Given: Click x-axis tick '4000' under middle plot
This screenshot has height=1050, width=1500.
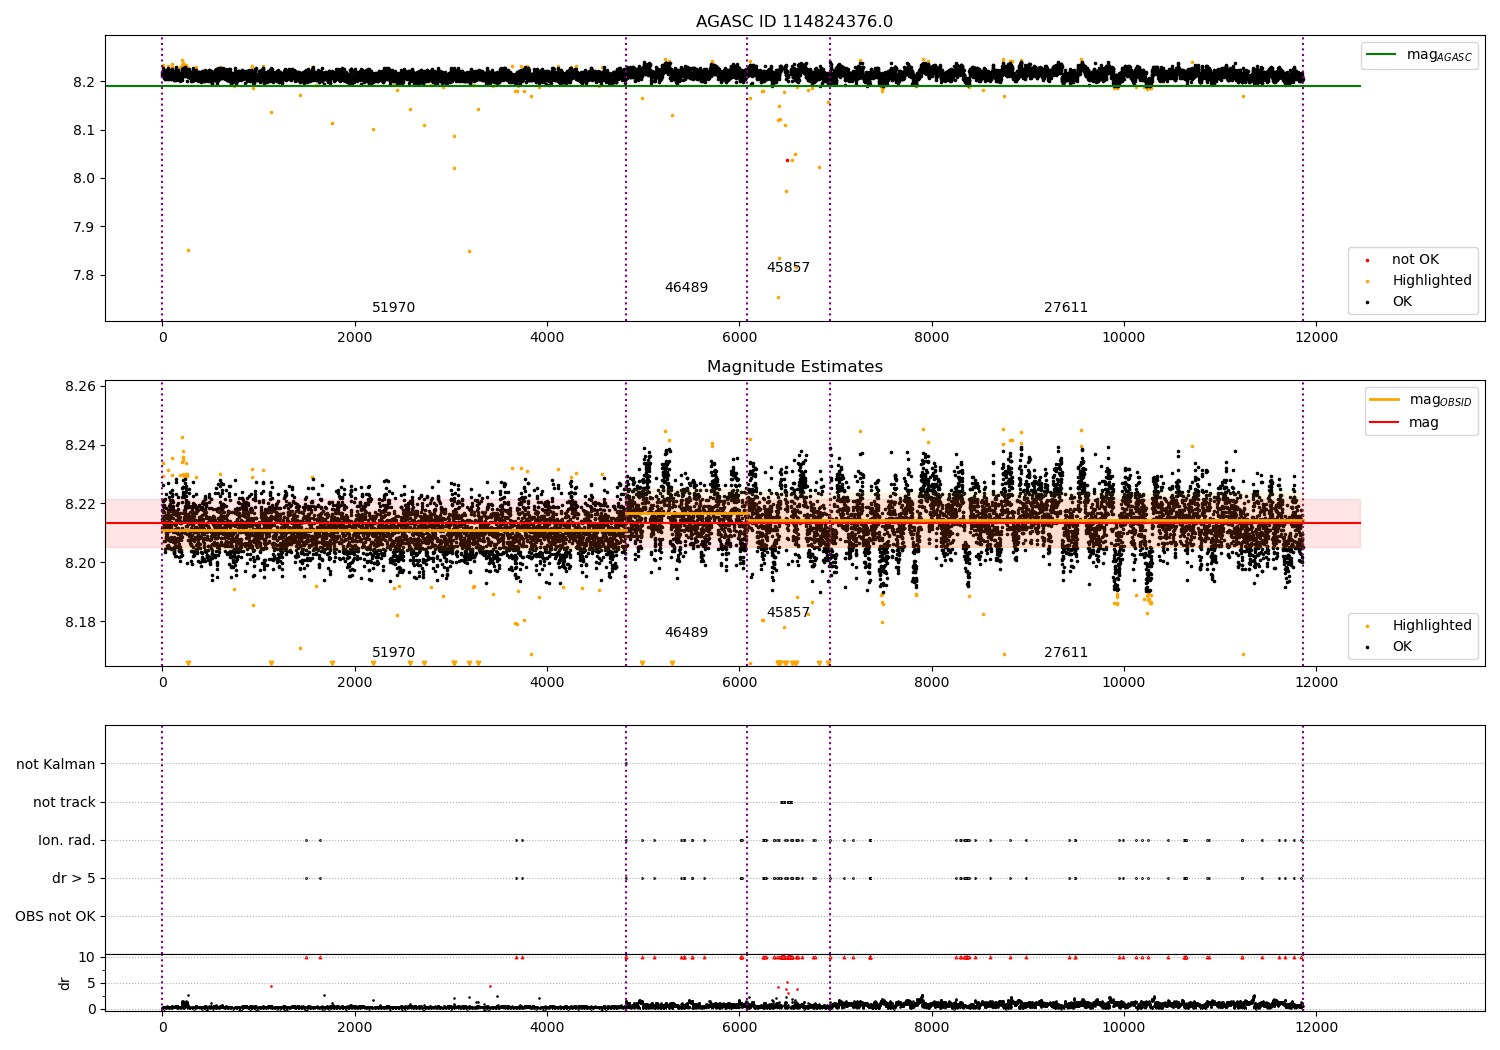Looking at the screenshot, I should [x=547, y=683].
